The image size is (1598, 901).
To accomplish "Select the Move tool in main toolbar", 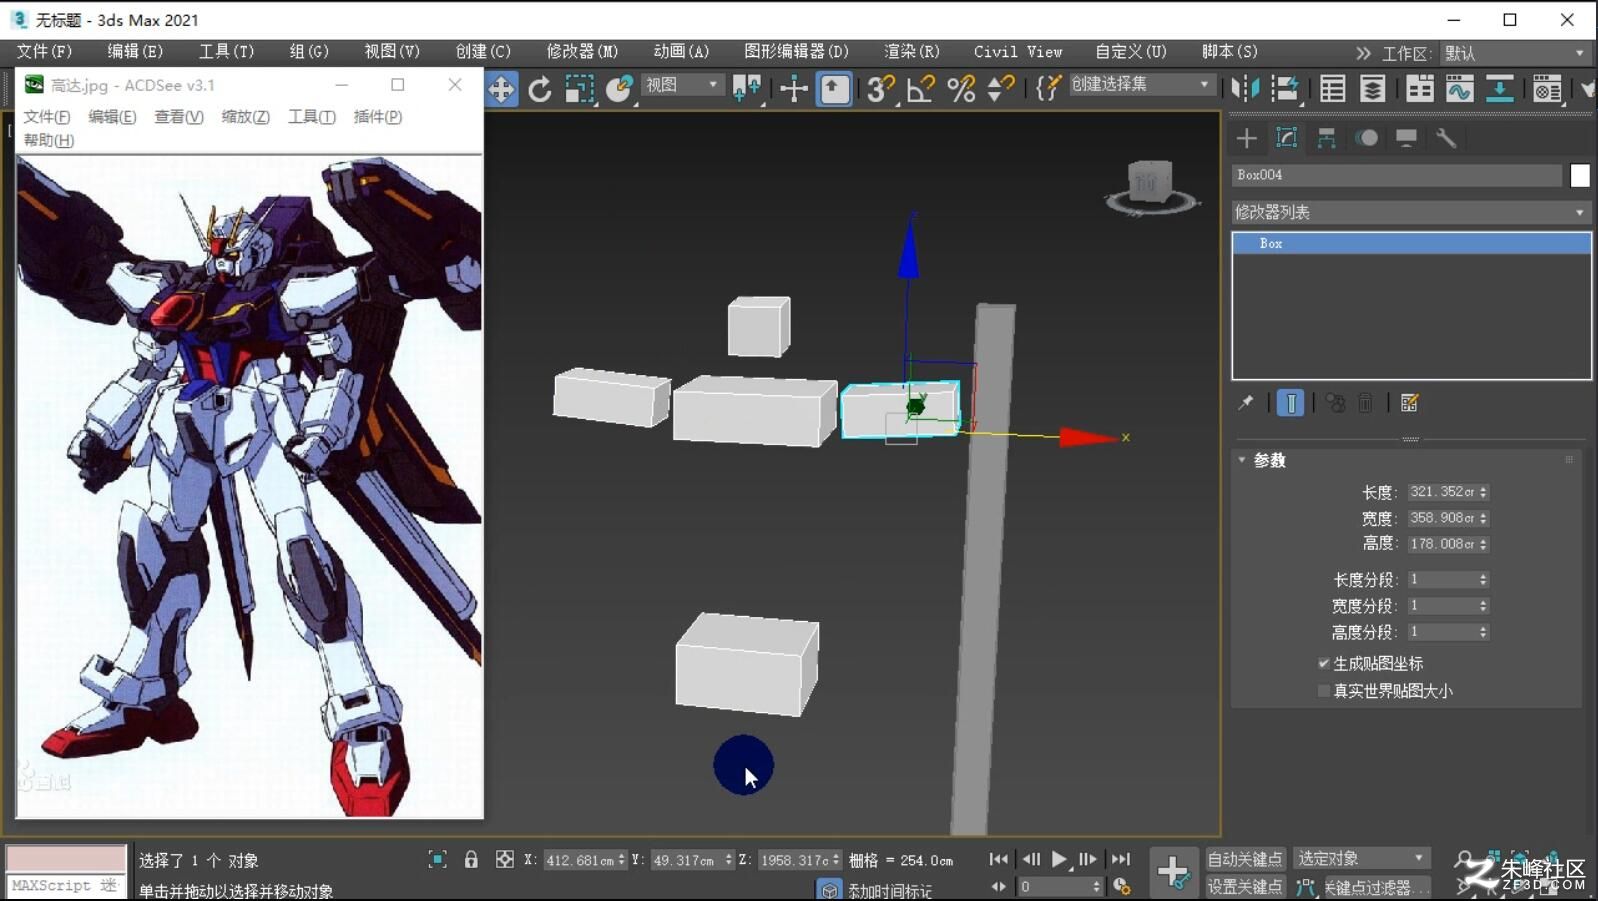I will pos(501,89).
